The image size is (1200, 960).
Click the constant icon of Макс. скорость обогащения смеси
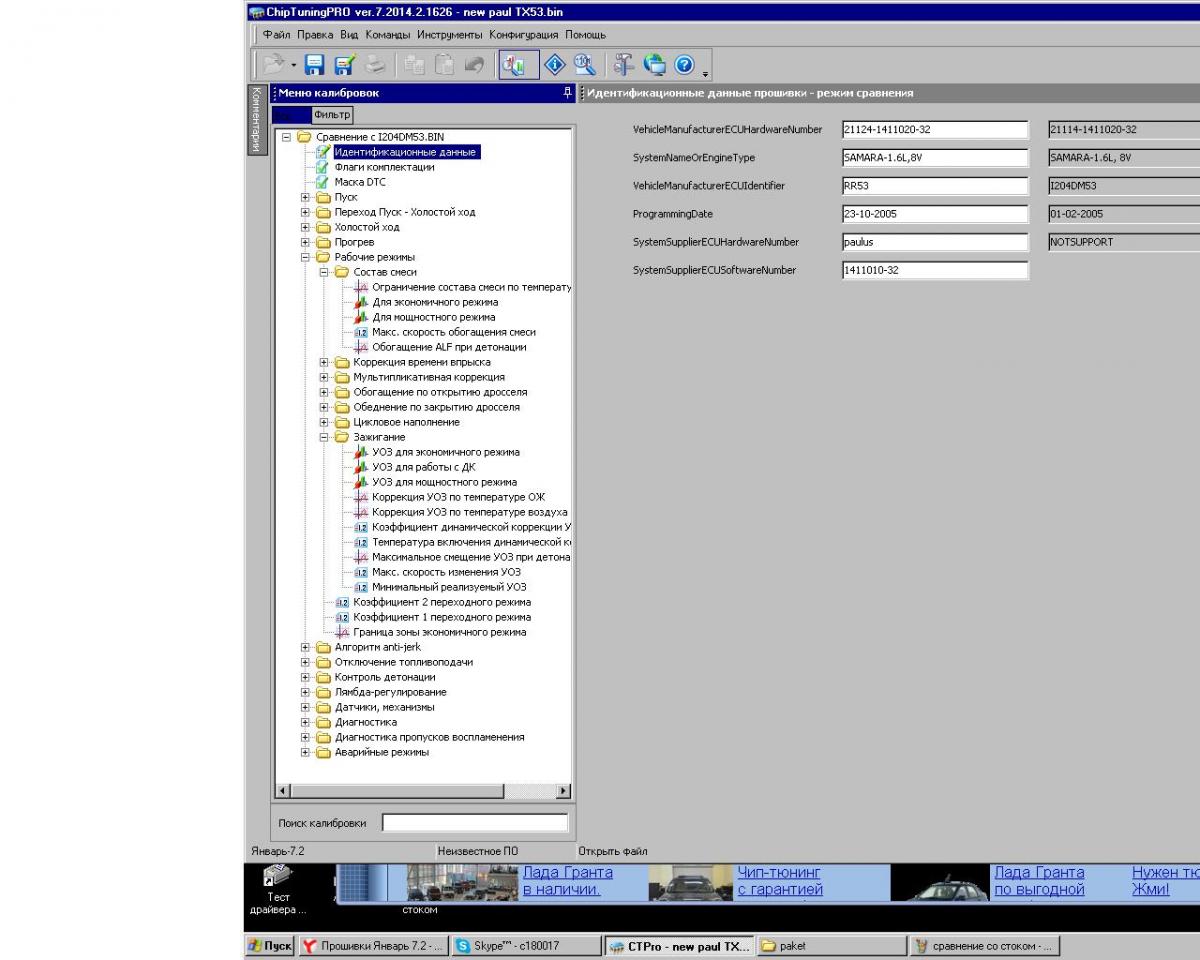pos(362,332)
